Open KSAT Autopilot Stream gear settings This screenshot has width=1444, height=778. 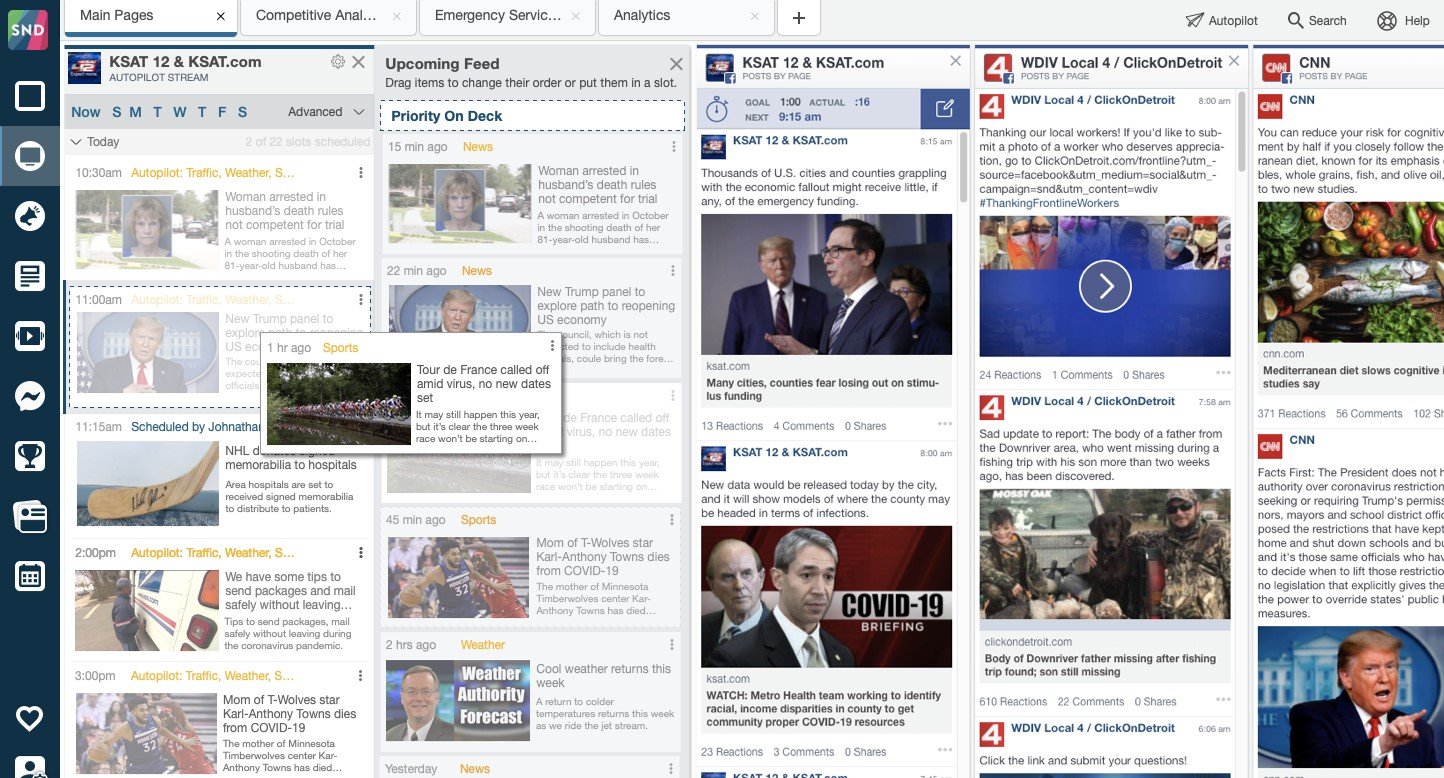[338, 62]
